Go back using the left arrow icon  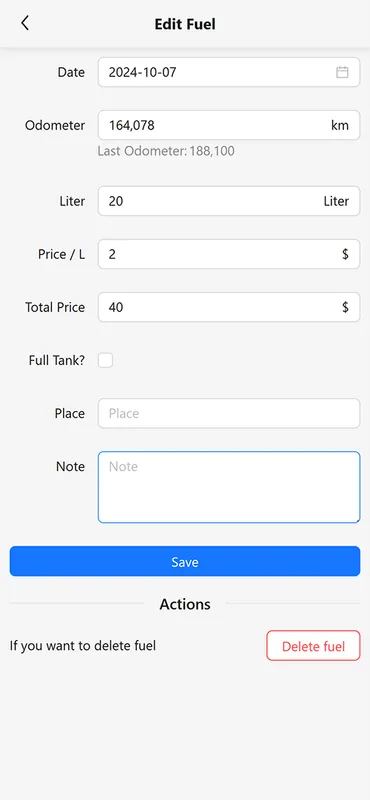coord(24,23)
